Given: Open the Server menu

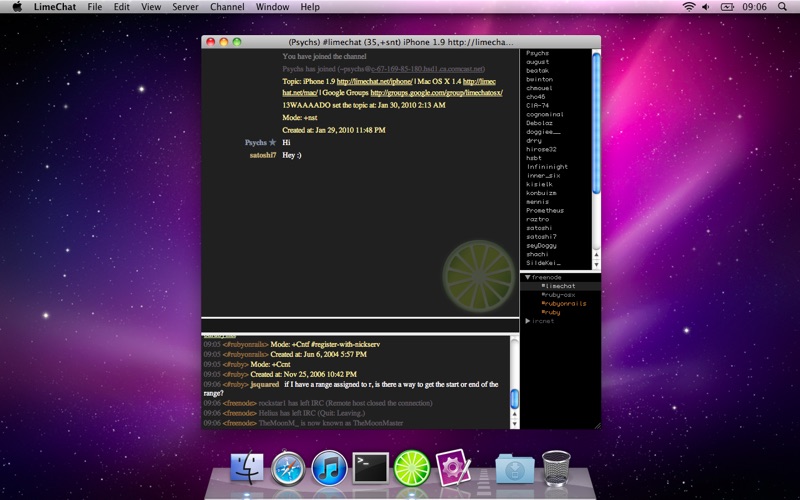Looking at the screenshot, I should pyautogui.click(x=184, y=7).
